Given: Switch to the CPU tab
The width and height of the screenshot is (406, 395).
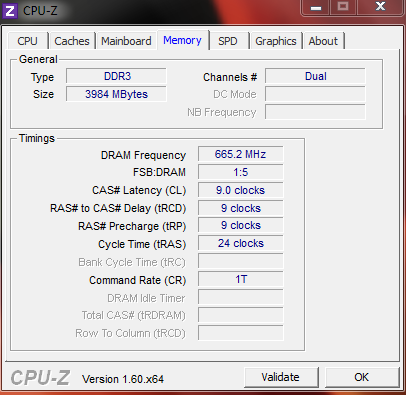Looking at the screenshot, I should pos(27,41).
